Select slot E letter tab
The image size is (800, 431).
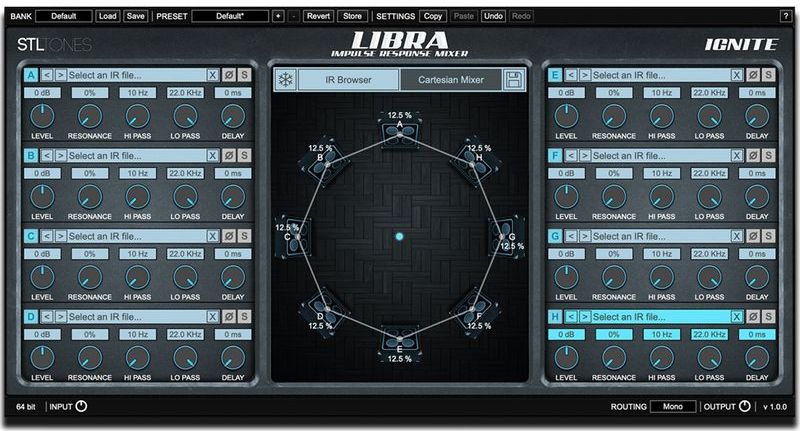point(555,75)
